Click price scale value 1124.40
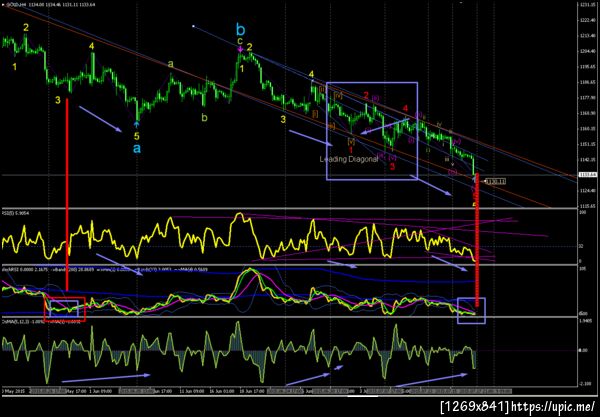The height and width of the screenshot is (417, 600). [x=586, y=191]
